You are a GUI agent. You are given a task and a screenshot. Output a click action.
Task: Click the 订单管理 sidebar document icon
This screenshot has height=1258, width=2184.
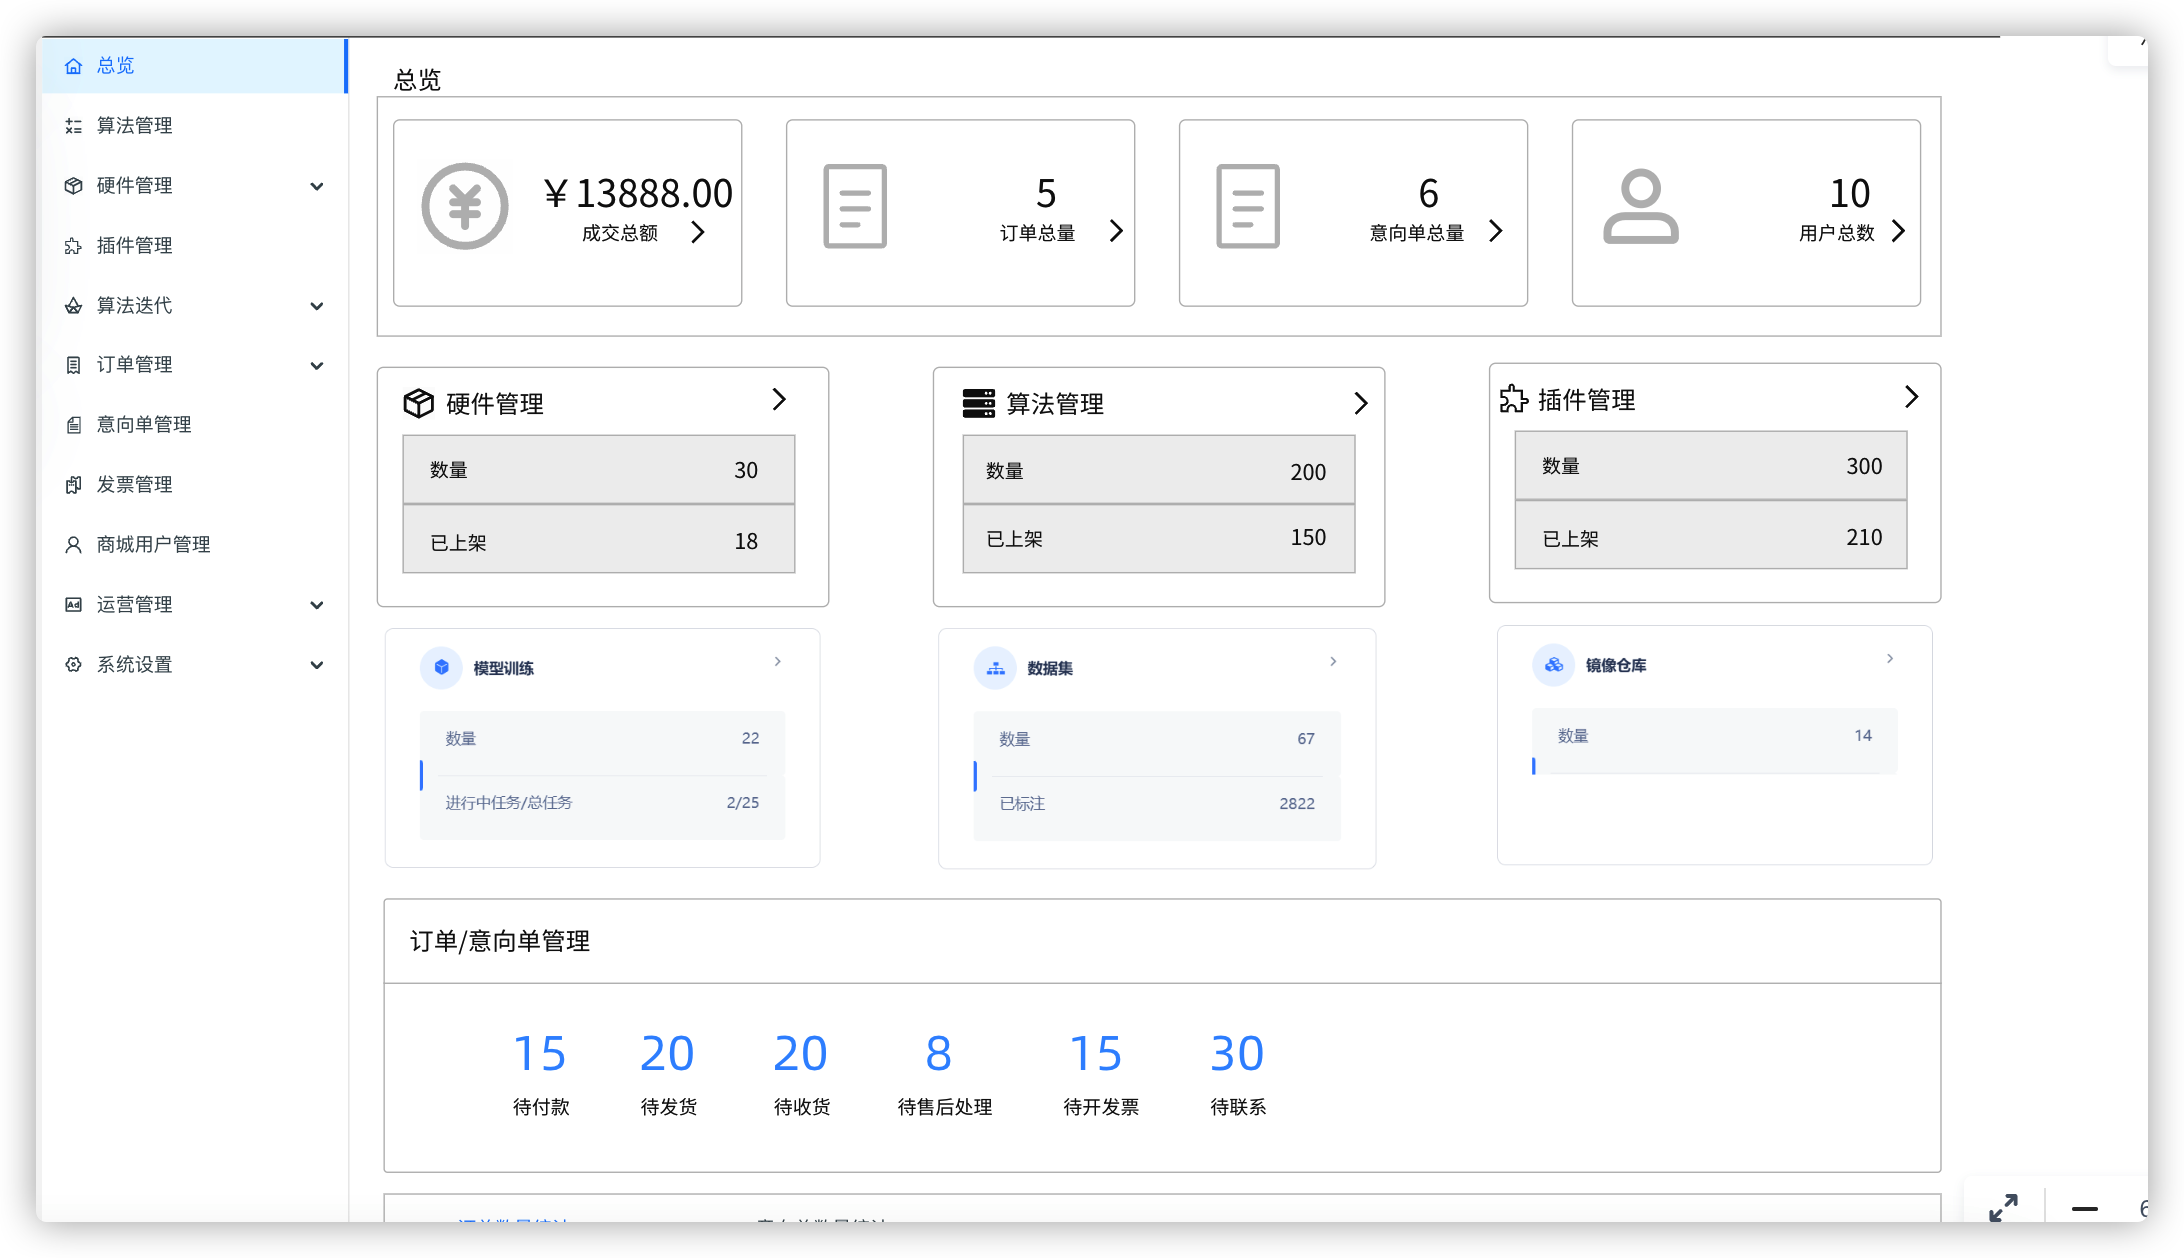tap(73, 365)
